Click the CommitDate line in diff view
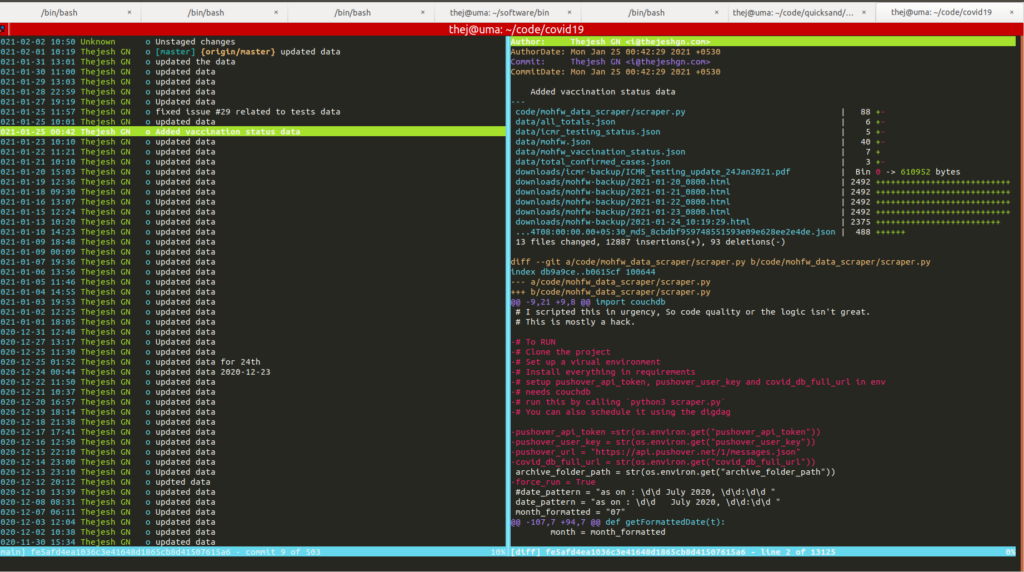Viewport: 1024px width, 572px height. [615, 72]
